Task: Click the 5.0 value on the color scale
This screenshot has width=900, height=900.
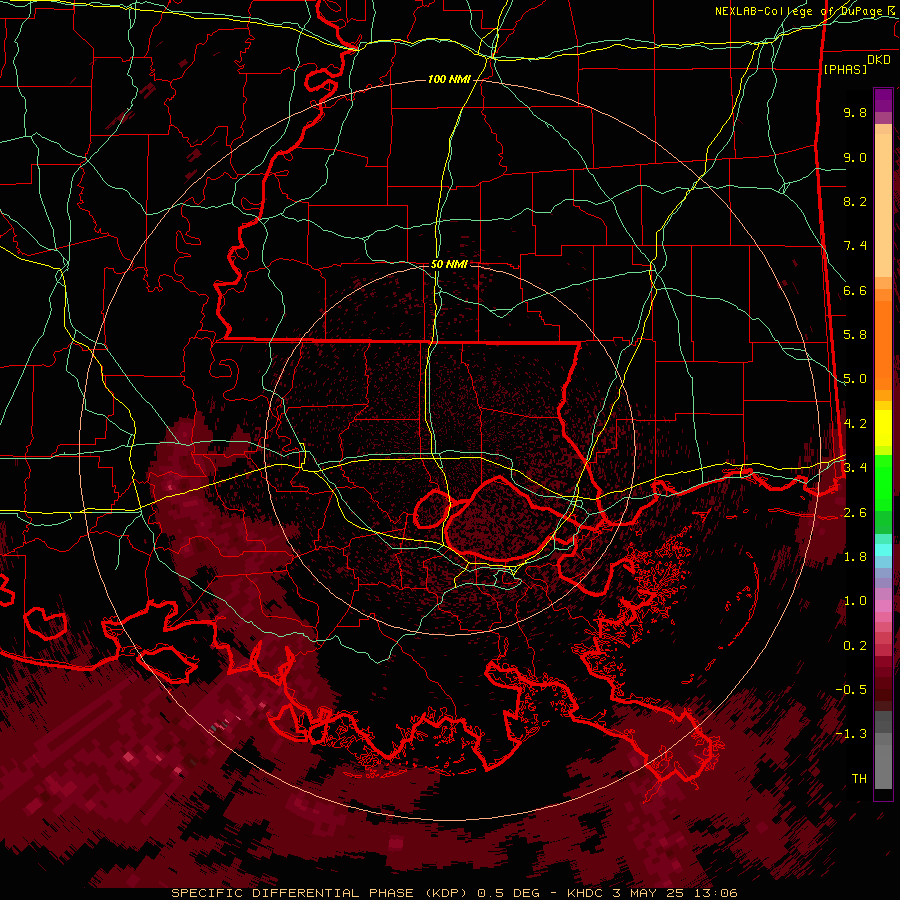Action: click(855, 379)
